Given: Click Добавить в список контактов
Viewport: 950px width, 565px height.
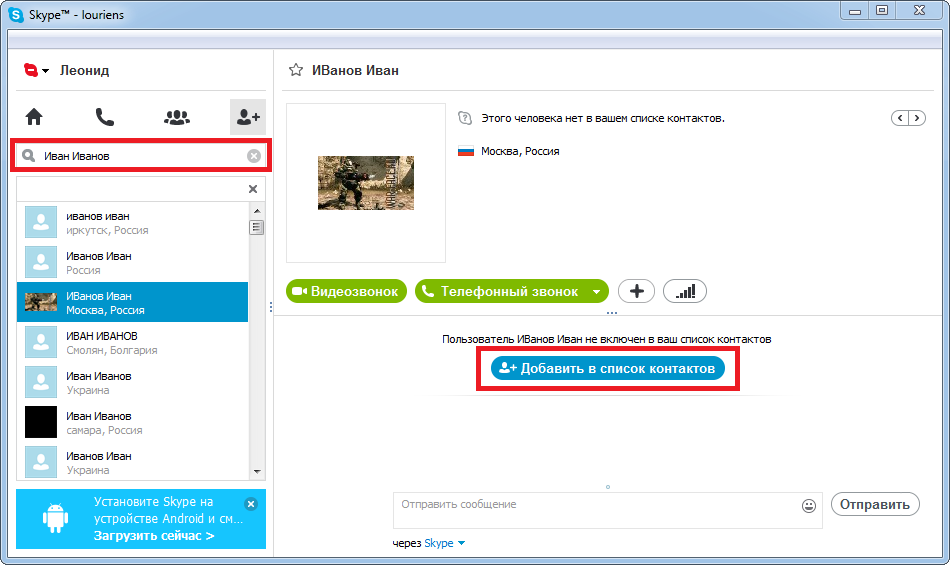Looking at the screenshot, I should (x=608, y=368).
